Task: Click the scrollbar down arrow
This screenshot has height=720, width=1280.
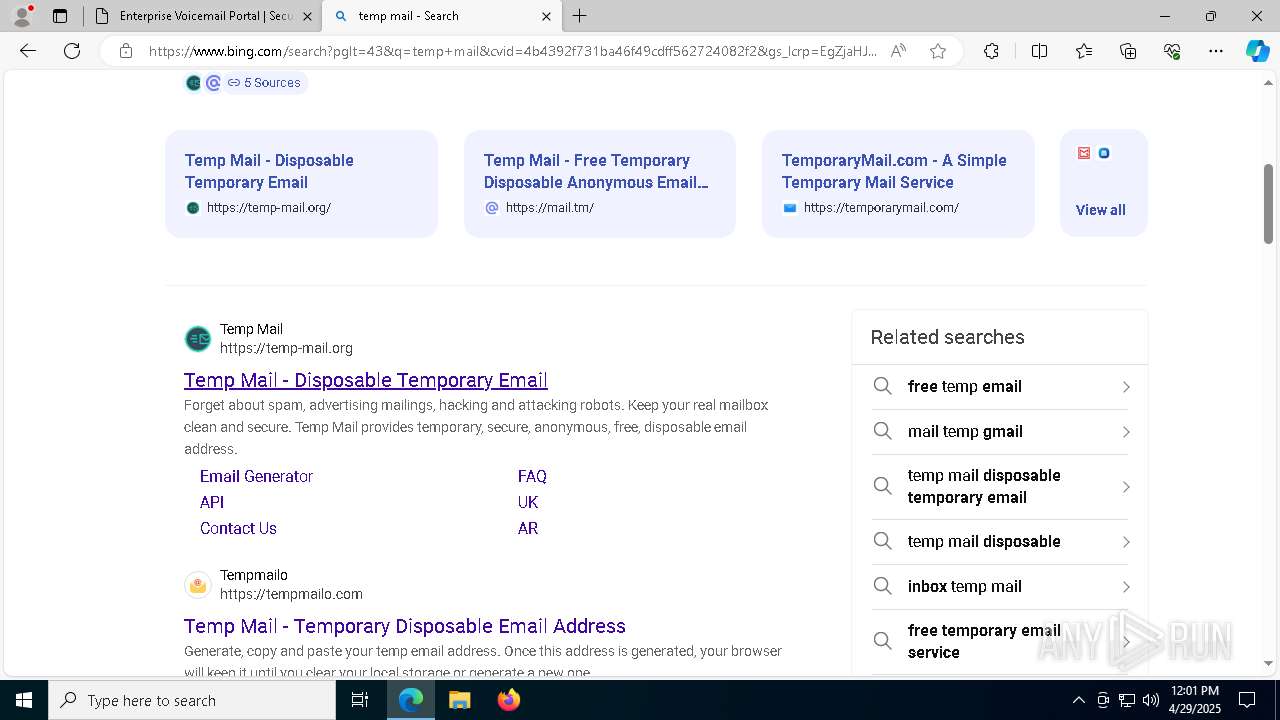Action: coord(1268,663)
